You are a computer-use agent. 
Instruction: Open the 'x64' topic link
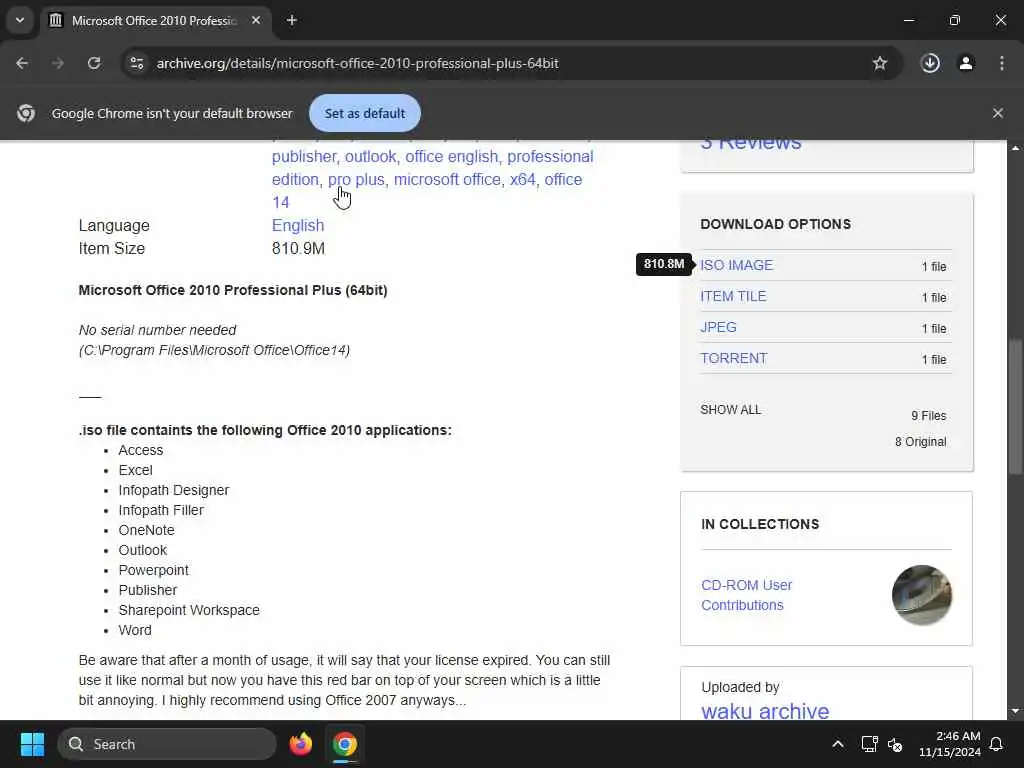click(x=524, y=180)
